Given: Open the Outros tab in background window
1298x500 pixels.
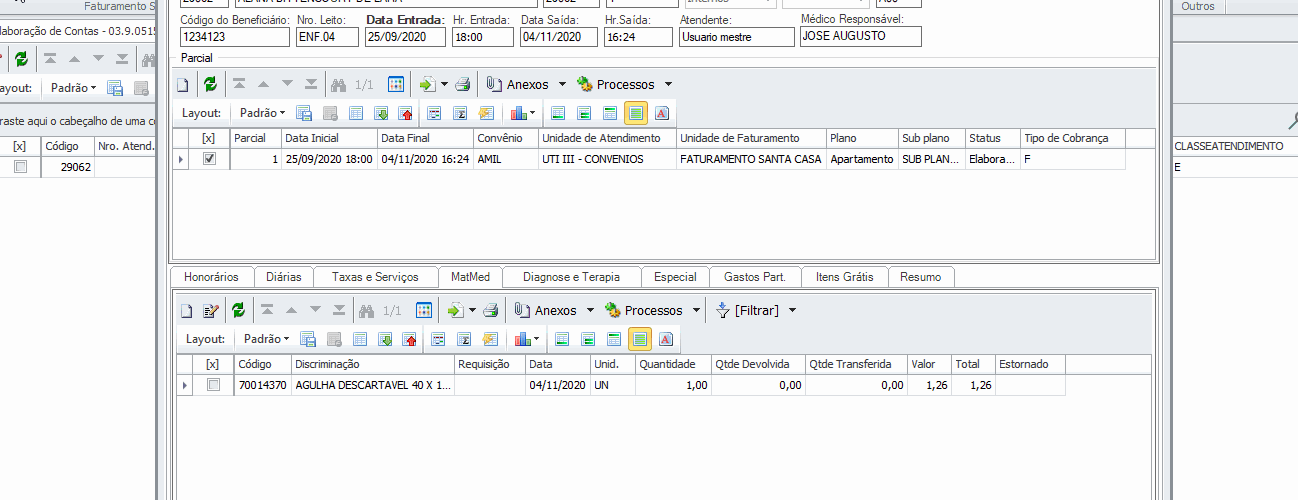Looking at the screenshot, I should click(1198, 6).
